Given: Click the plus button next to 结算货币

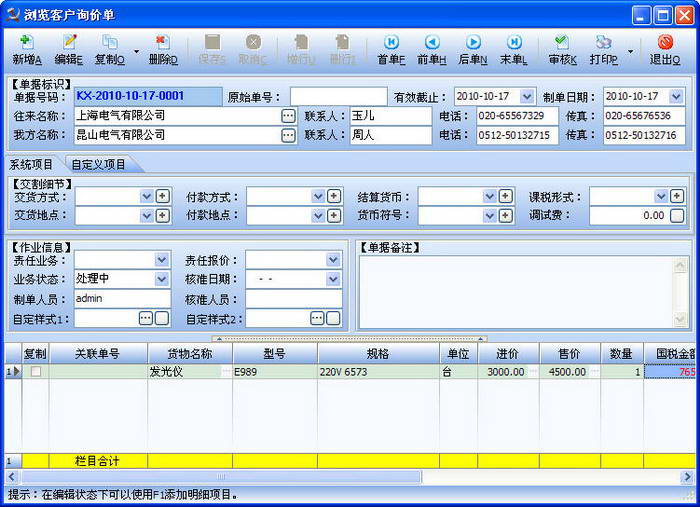Looking at the screenshot, I should click(x=505, y=196).
